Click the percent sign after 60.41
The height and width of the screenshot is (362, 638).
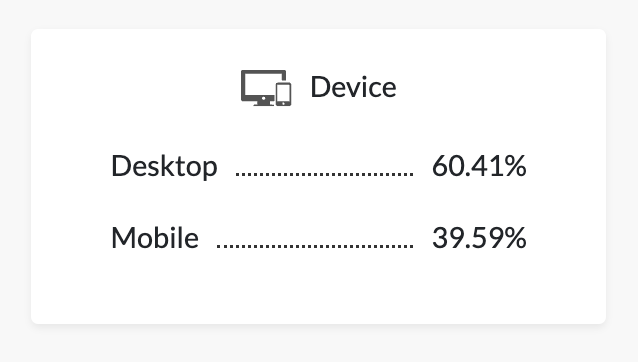(x=515, y=166)
